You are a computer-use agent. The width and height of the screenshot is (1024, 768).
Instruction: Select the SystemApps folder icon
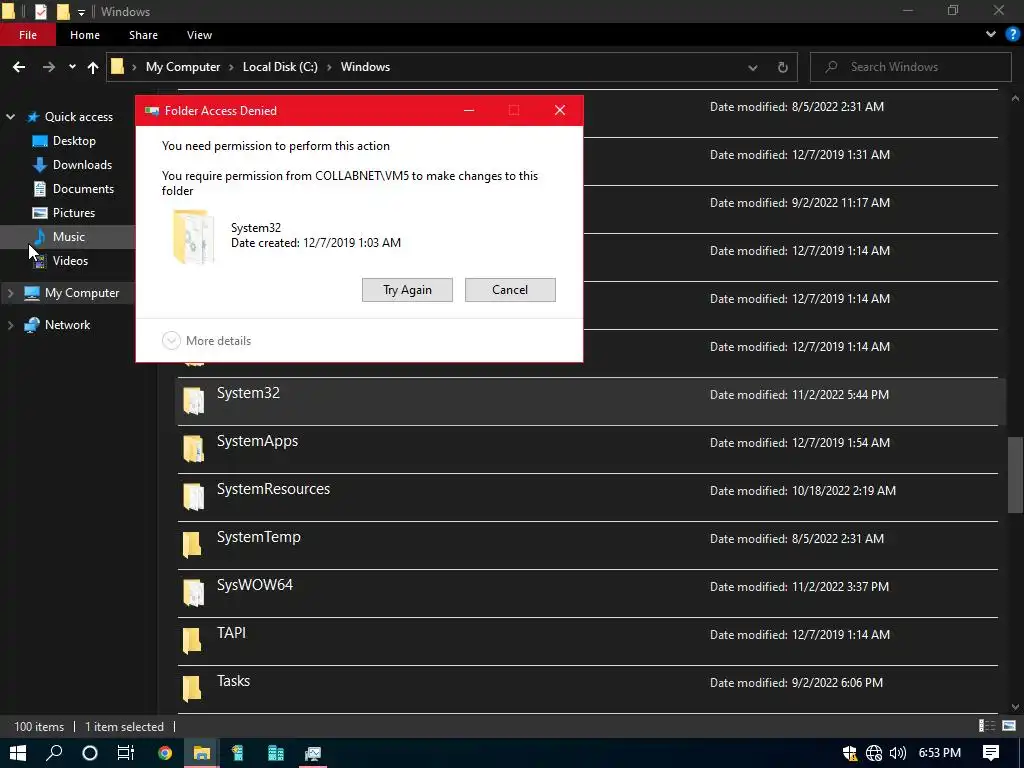point(193,449)
